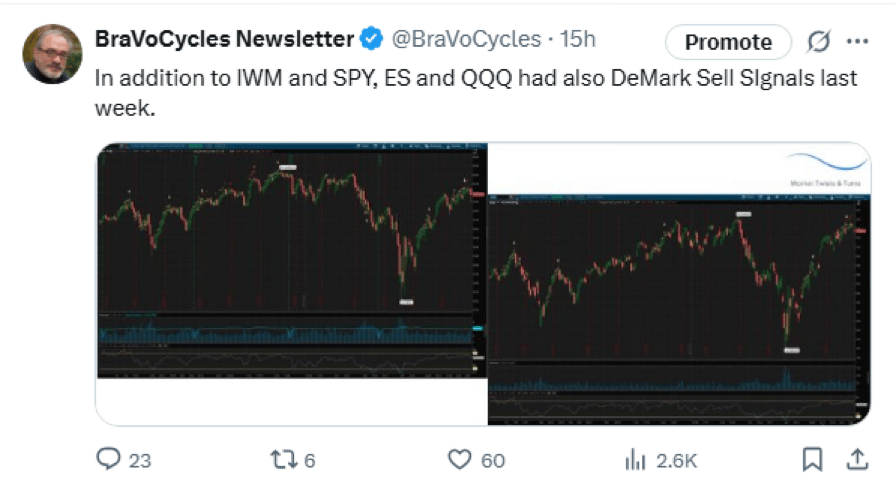The image size is (896, 490).
Task: Click the Promote button
Action: click(x=728, y=42)
